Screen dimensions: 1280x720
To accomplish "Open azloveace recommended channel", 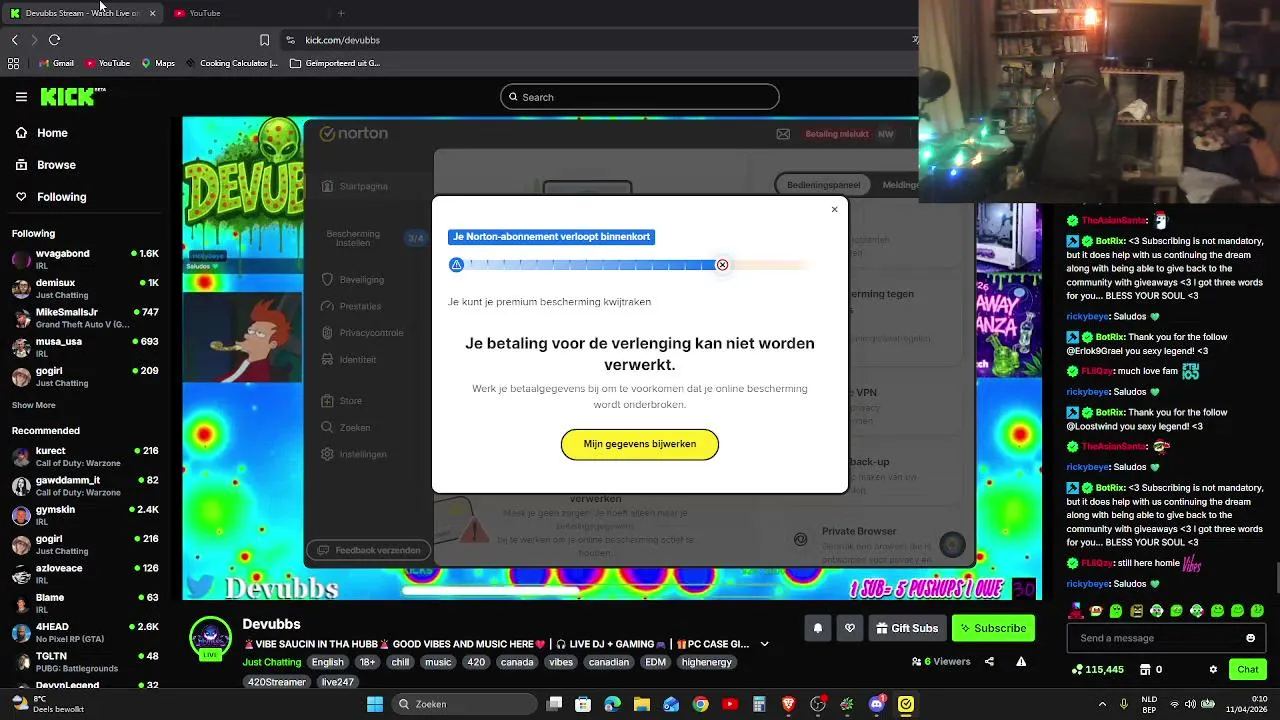I will pos(85,574).
